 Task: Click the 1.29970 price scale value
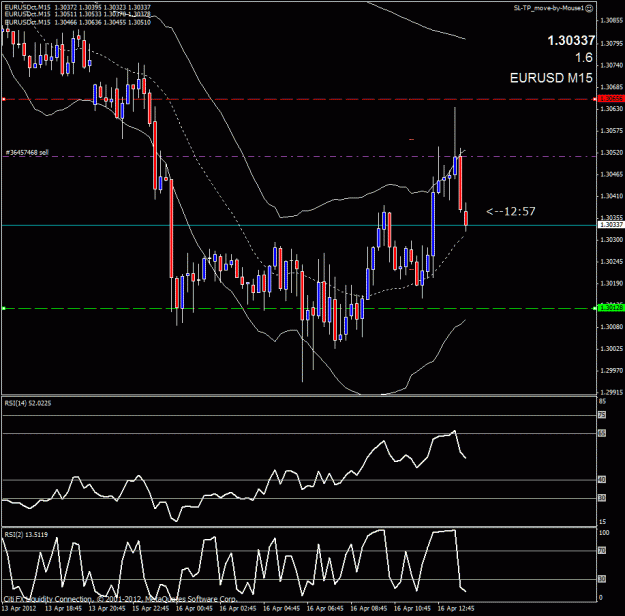612,371
